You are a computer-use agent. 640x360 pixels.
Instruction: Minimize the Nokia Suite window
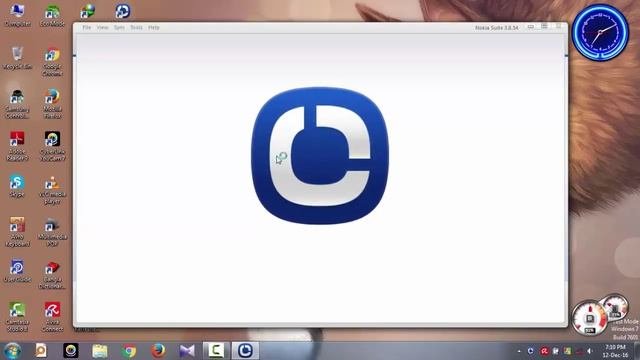[x=531, y=27]
